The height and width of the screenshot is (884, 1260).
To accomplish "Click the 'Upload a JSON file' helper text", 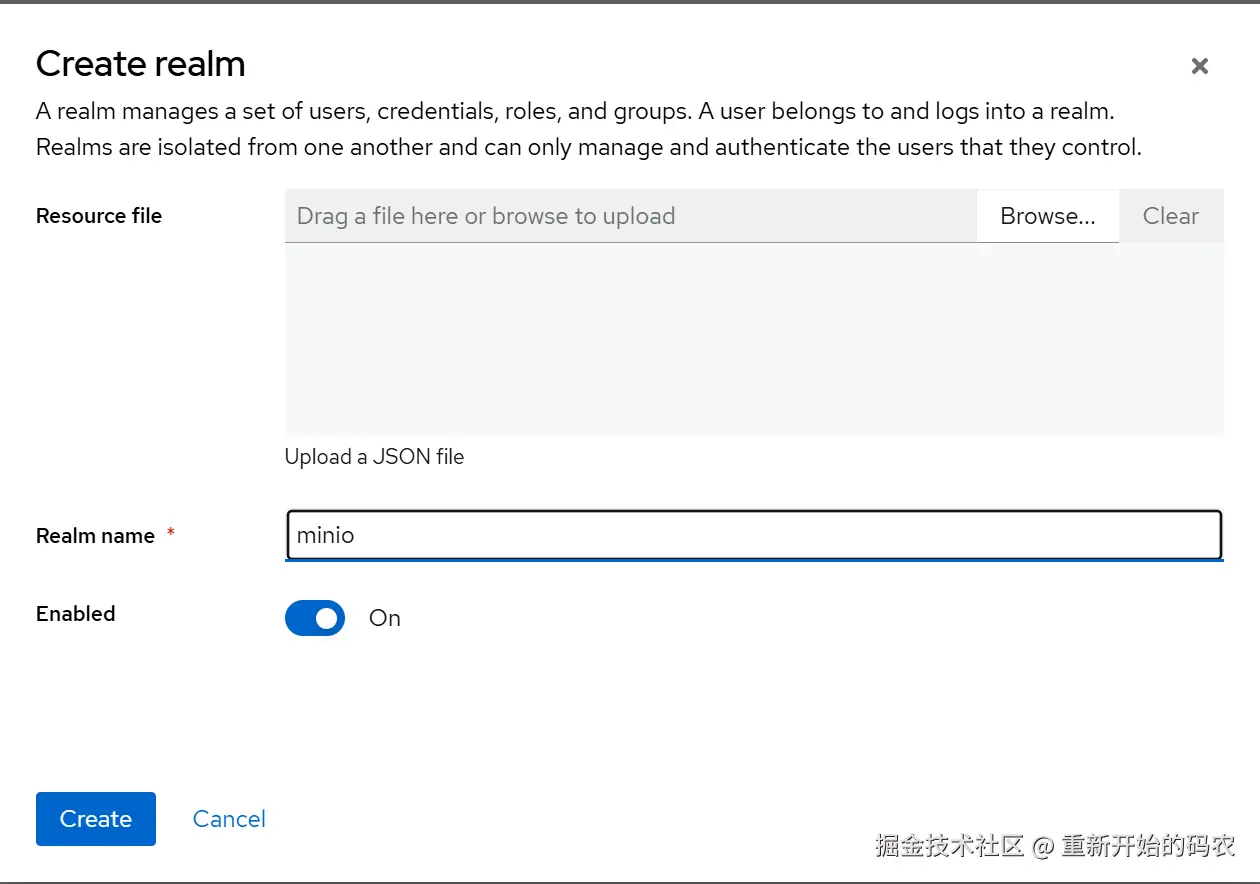I will point(374,457).
